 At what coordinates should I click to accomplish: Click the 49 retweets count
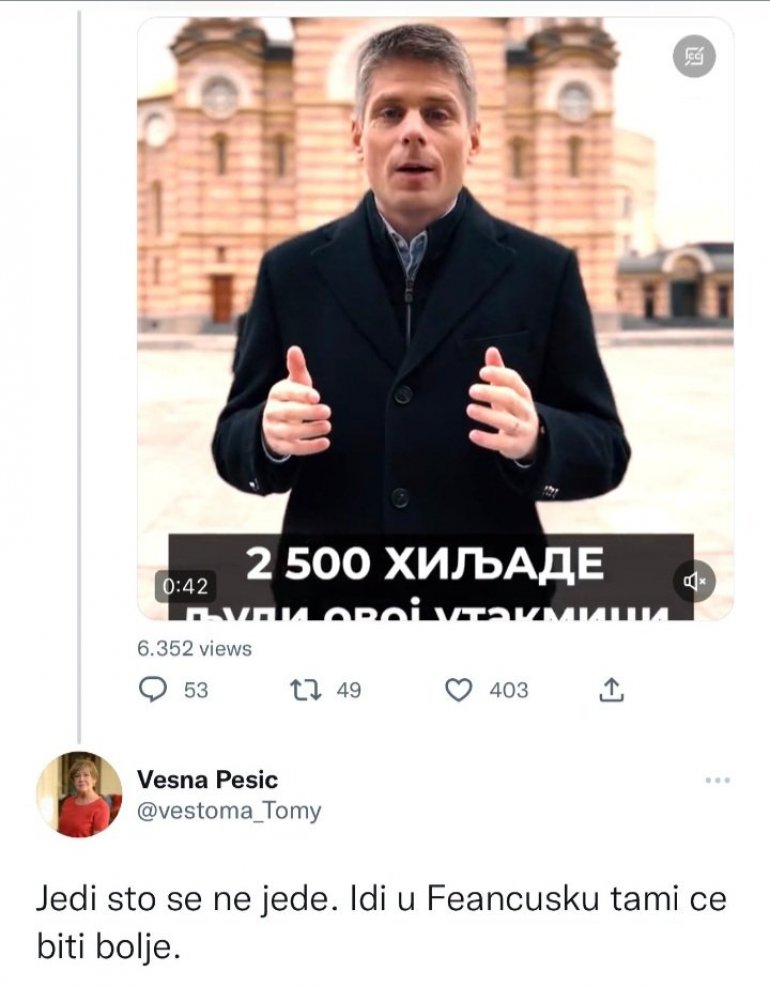click(x=348, y=690)
